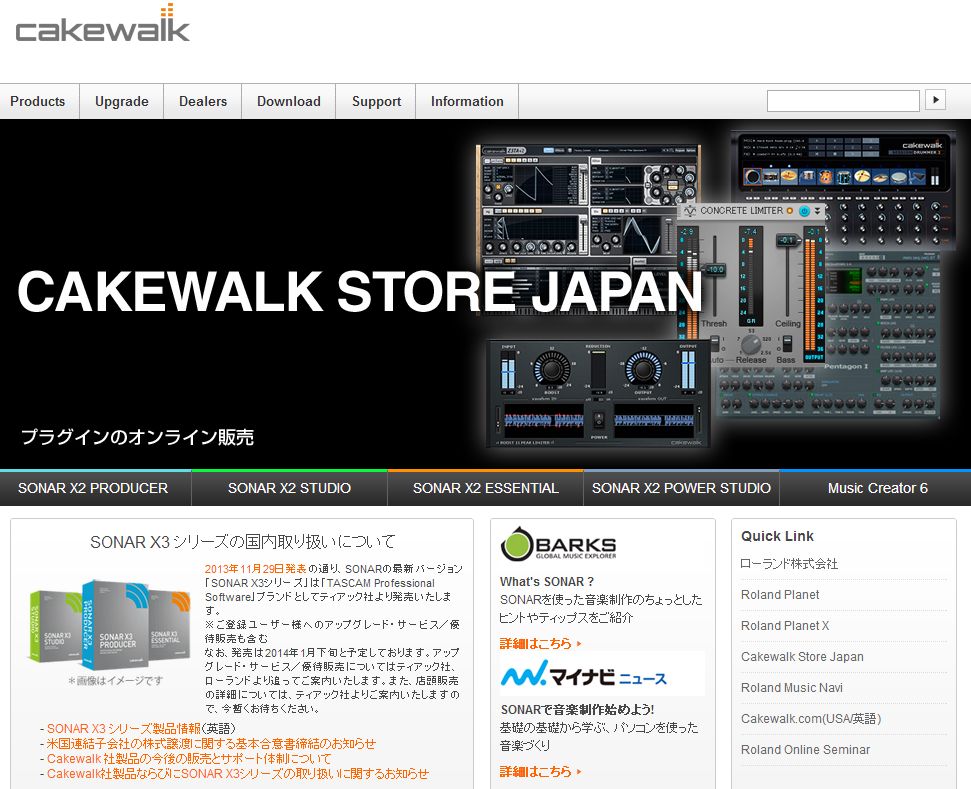The width and height of the screenshot is (971, 789).
Task: Open the Dealers menu
Action: click(203, 102)
